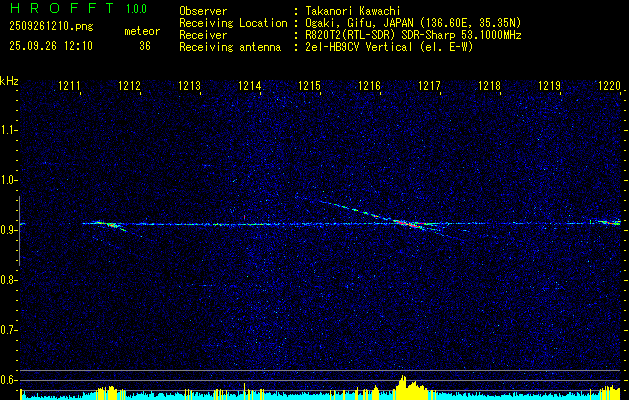Click the observer name Takanori Kawachi
The height and width of the screenshot is (400, 629).
coord(353,11)
